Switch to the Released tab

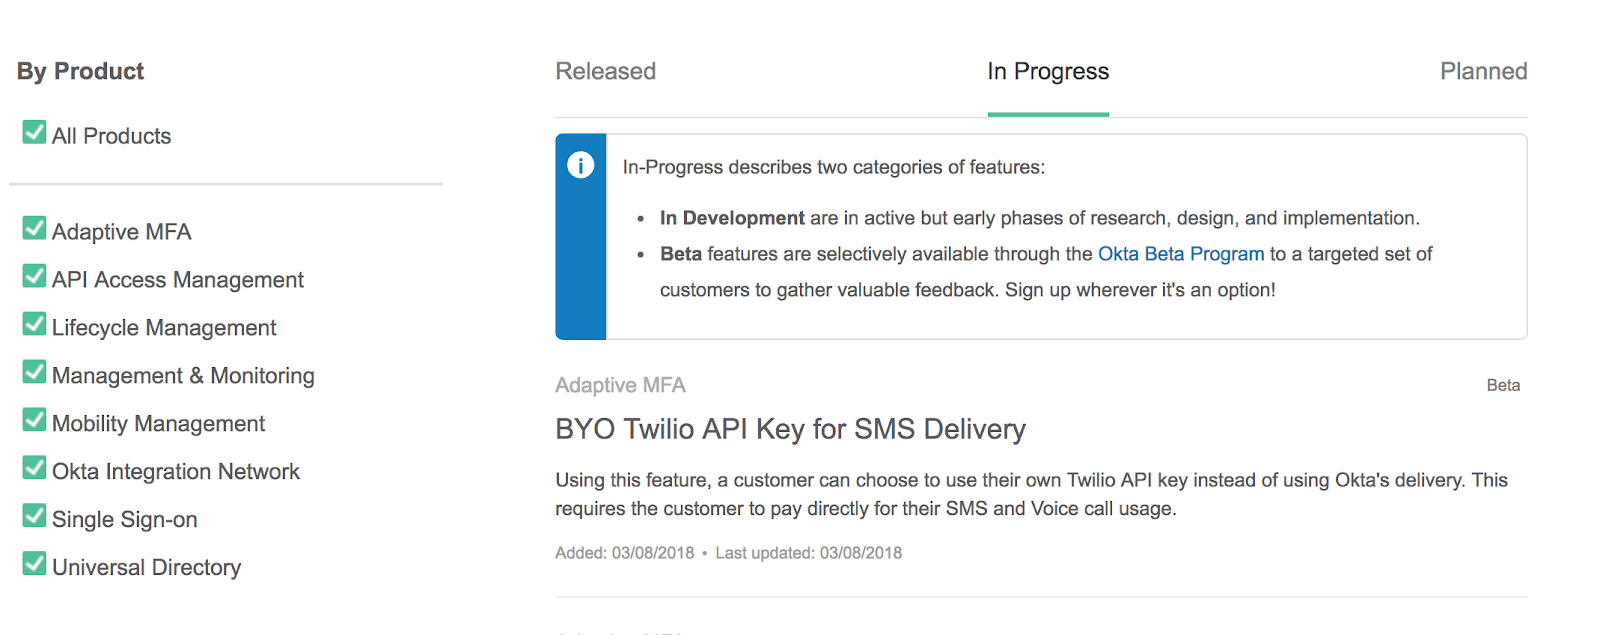[605, 72]
